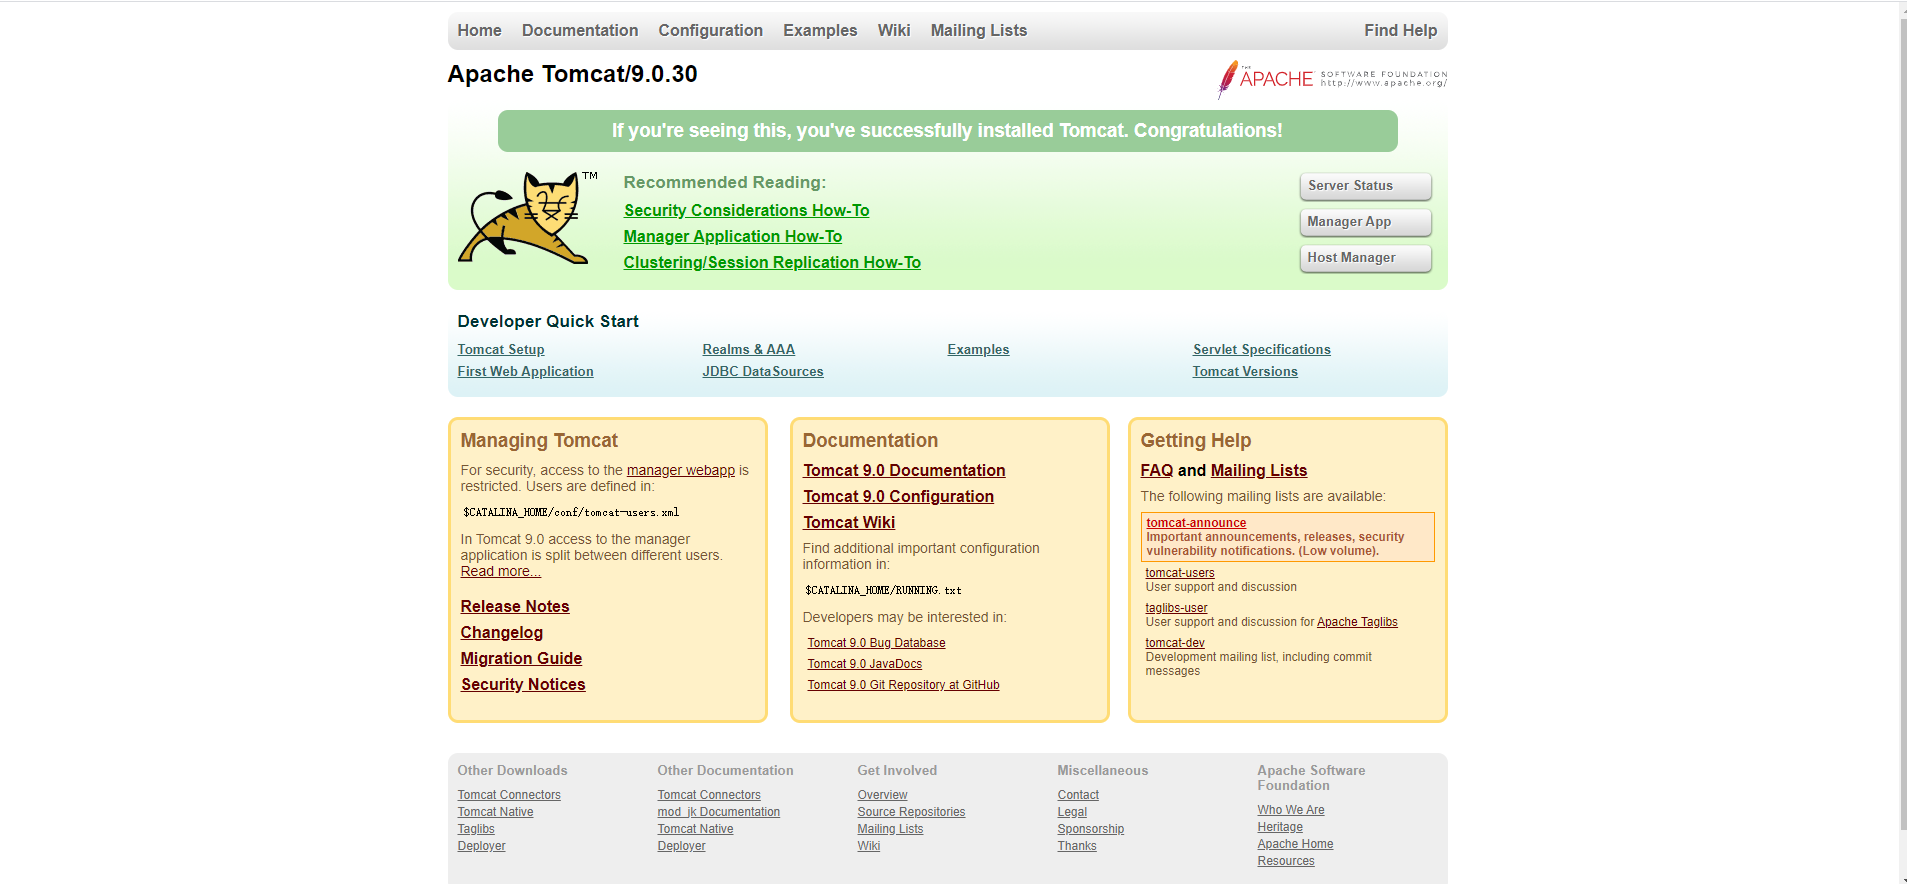
Task: Open Tomcat Native under Other Downloads
Action: pyautogui.click(x=495, y=812)
